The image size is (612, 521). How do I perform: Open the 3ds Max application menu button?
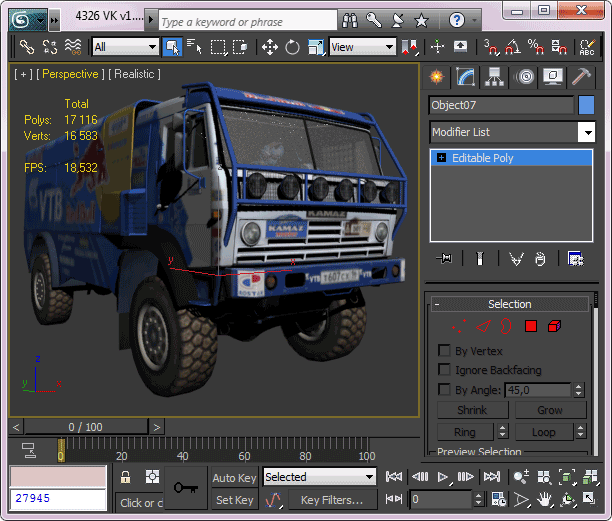(27, 20)
